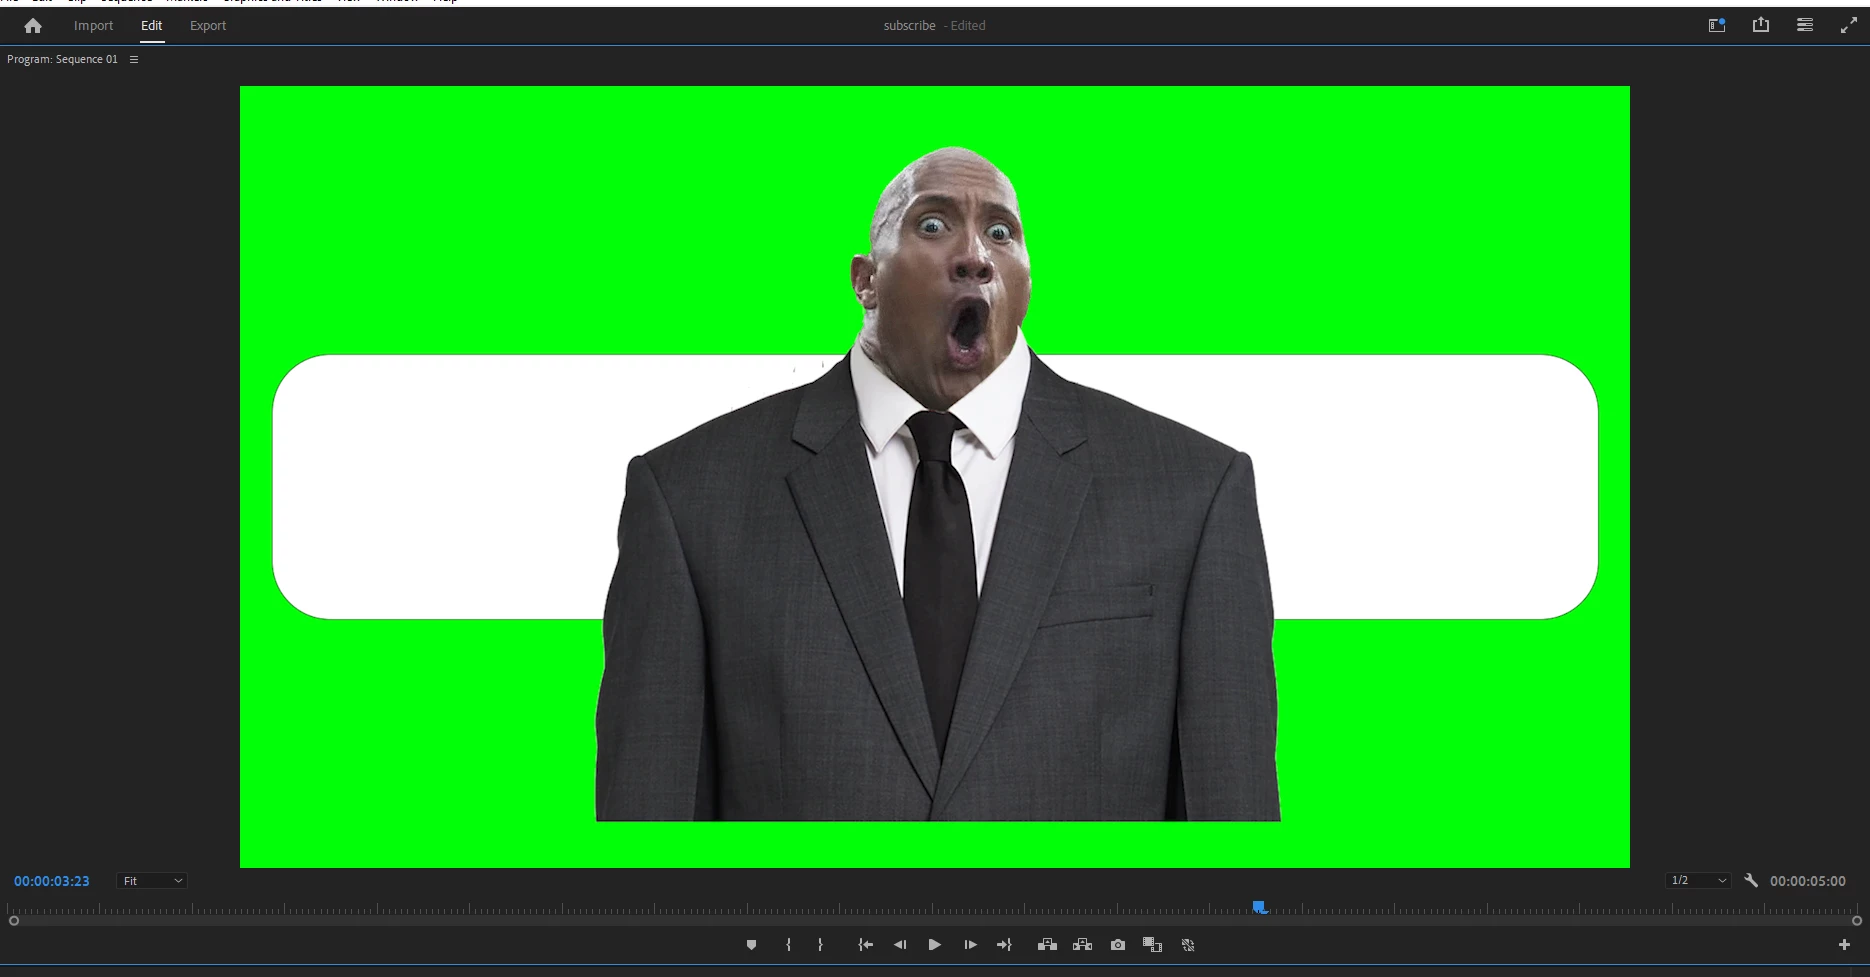Open the Fit zoom level dropdown
This screenshot has height=977, width=1870.
point(152,881)
